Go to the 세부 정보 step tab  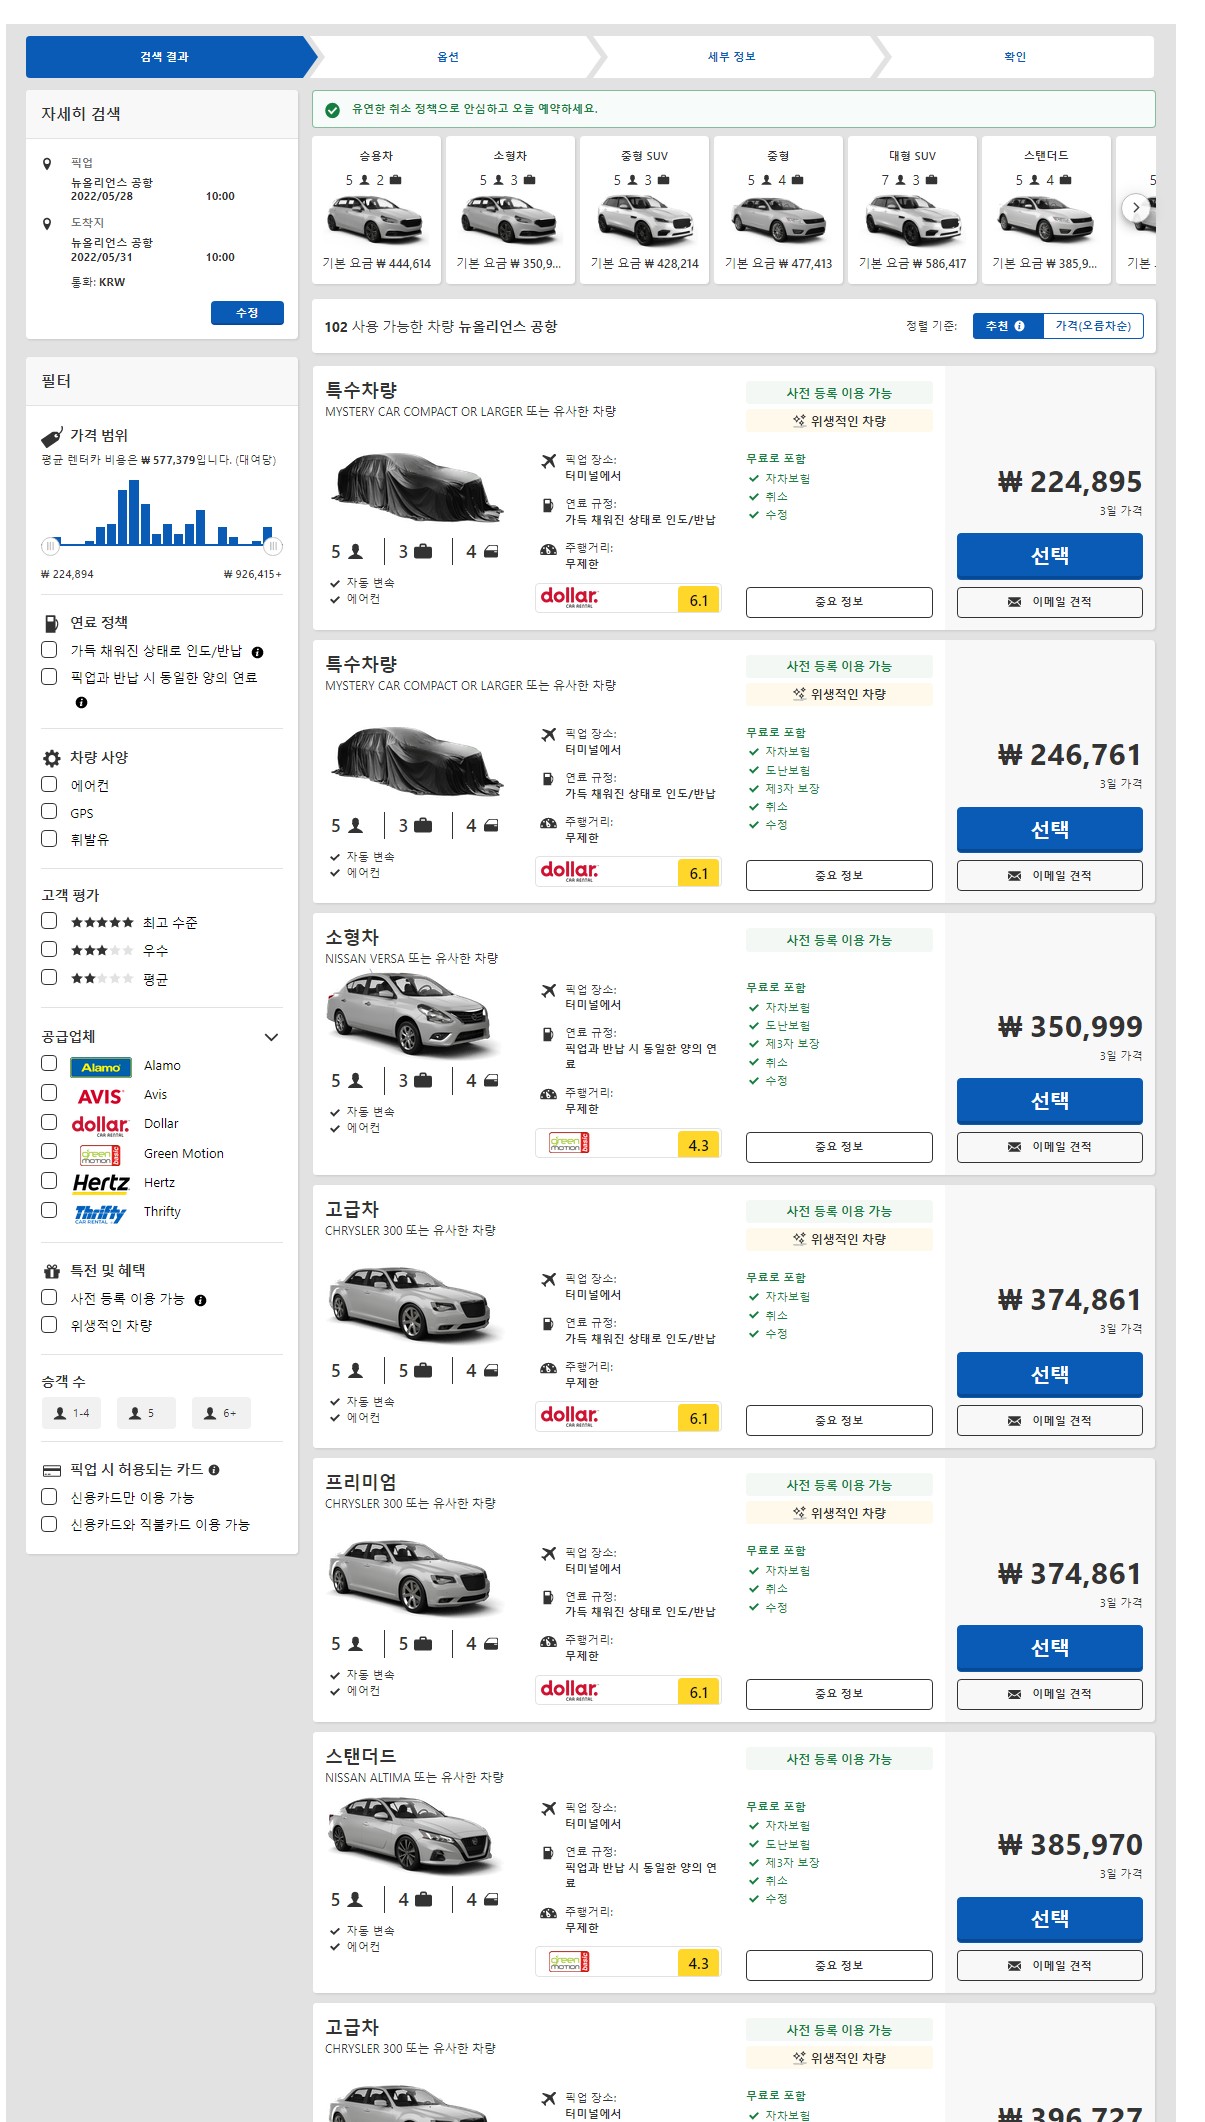732,57
